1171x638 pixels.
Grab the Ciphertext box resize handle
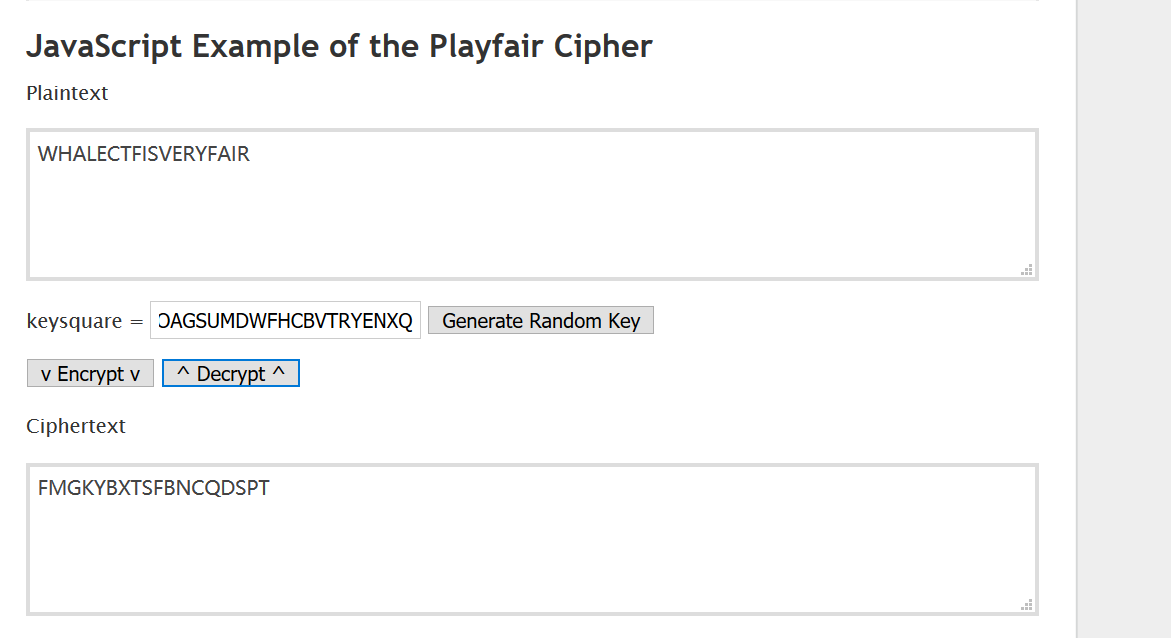(1026, 604)
